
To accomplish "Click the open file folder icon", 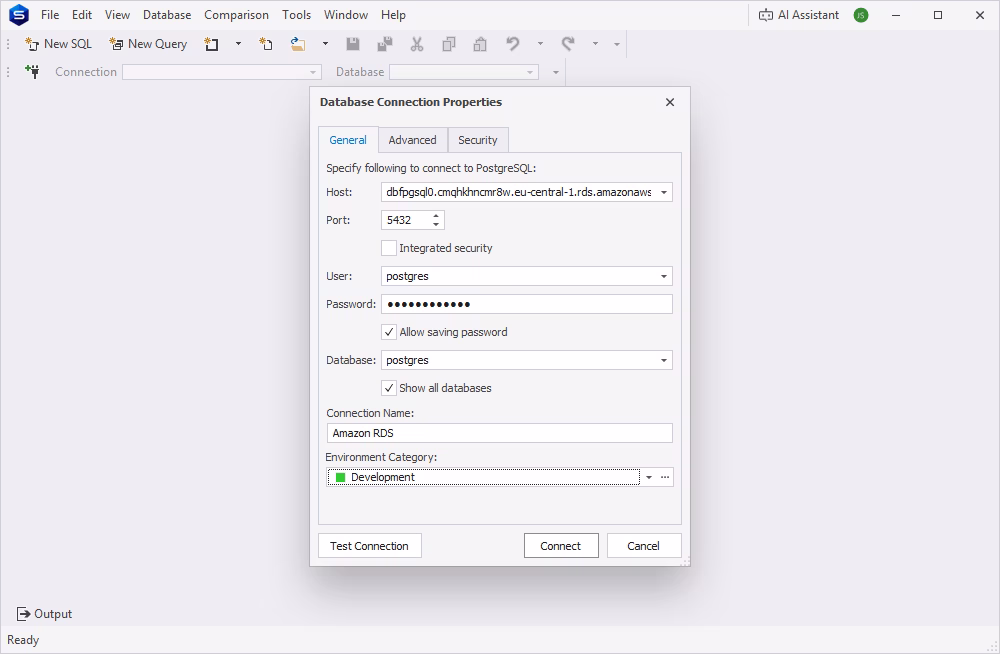I will pos(298,44).
